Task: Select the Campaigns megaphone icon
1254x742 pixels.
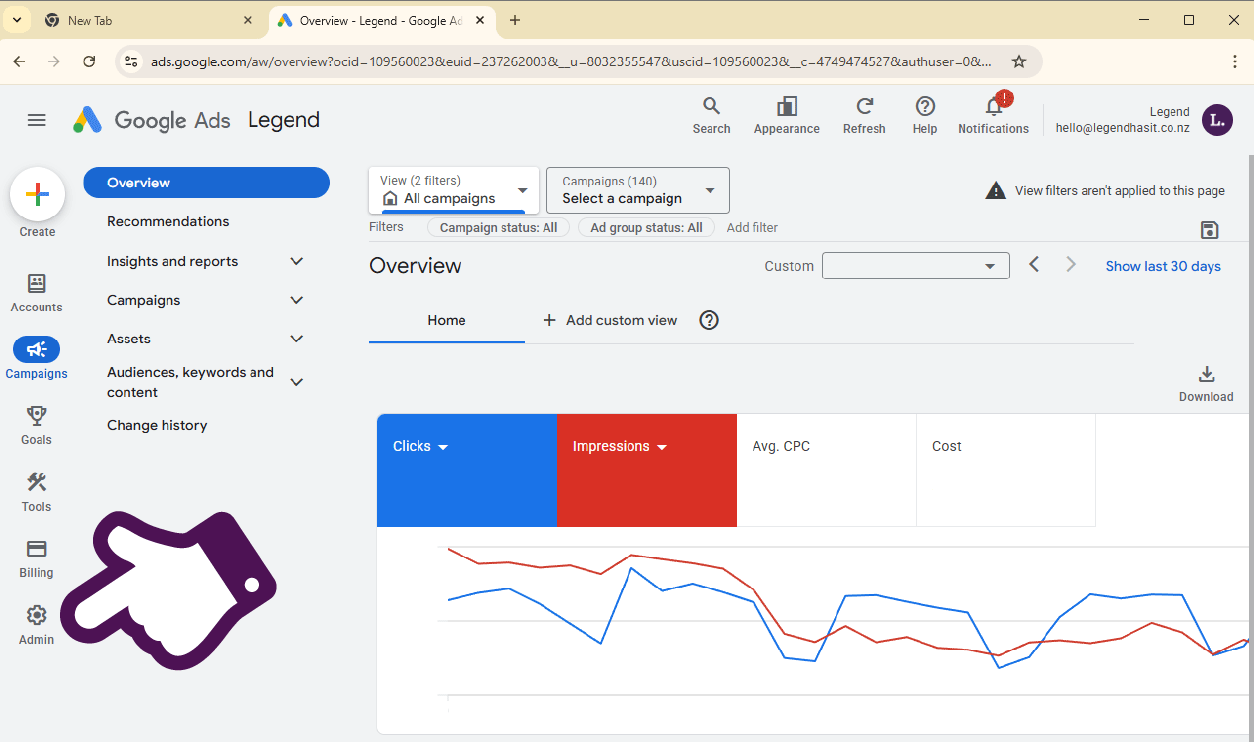Action: click(x=37, y=349)
